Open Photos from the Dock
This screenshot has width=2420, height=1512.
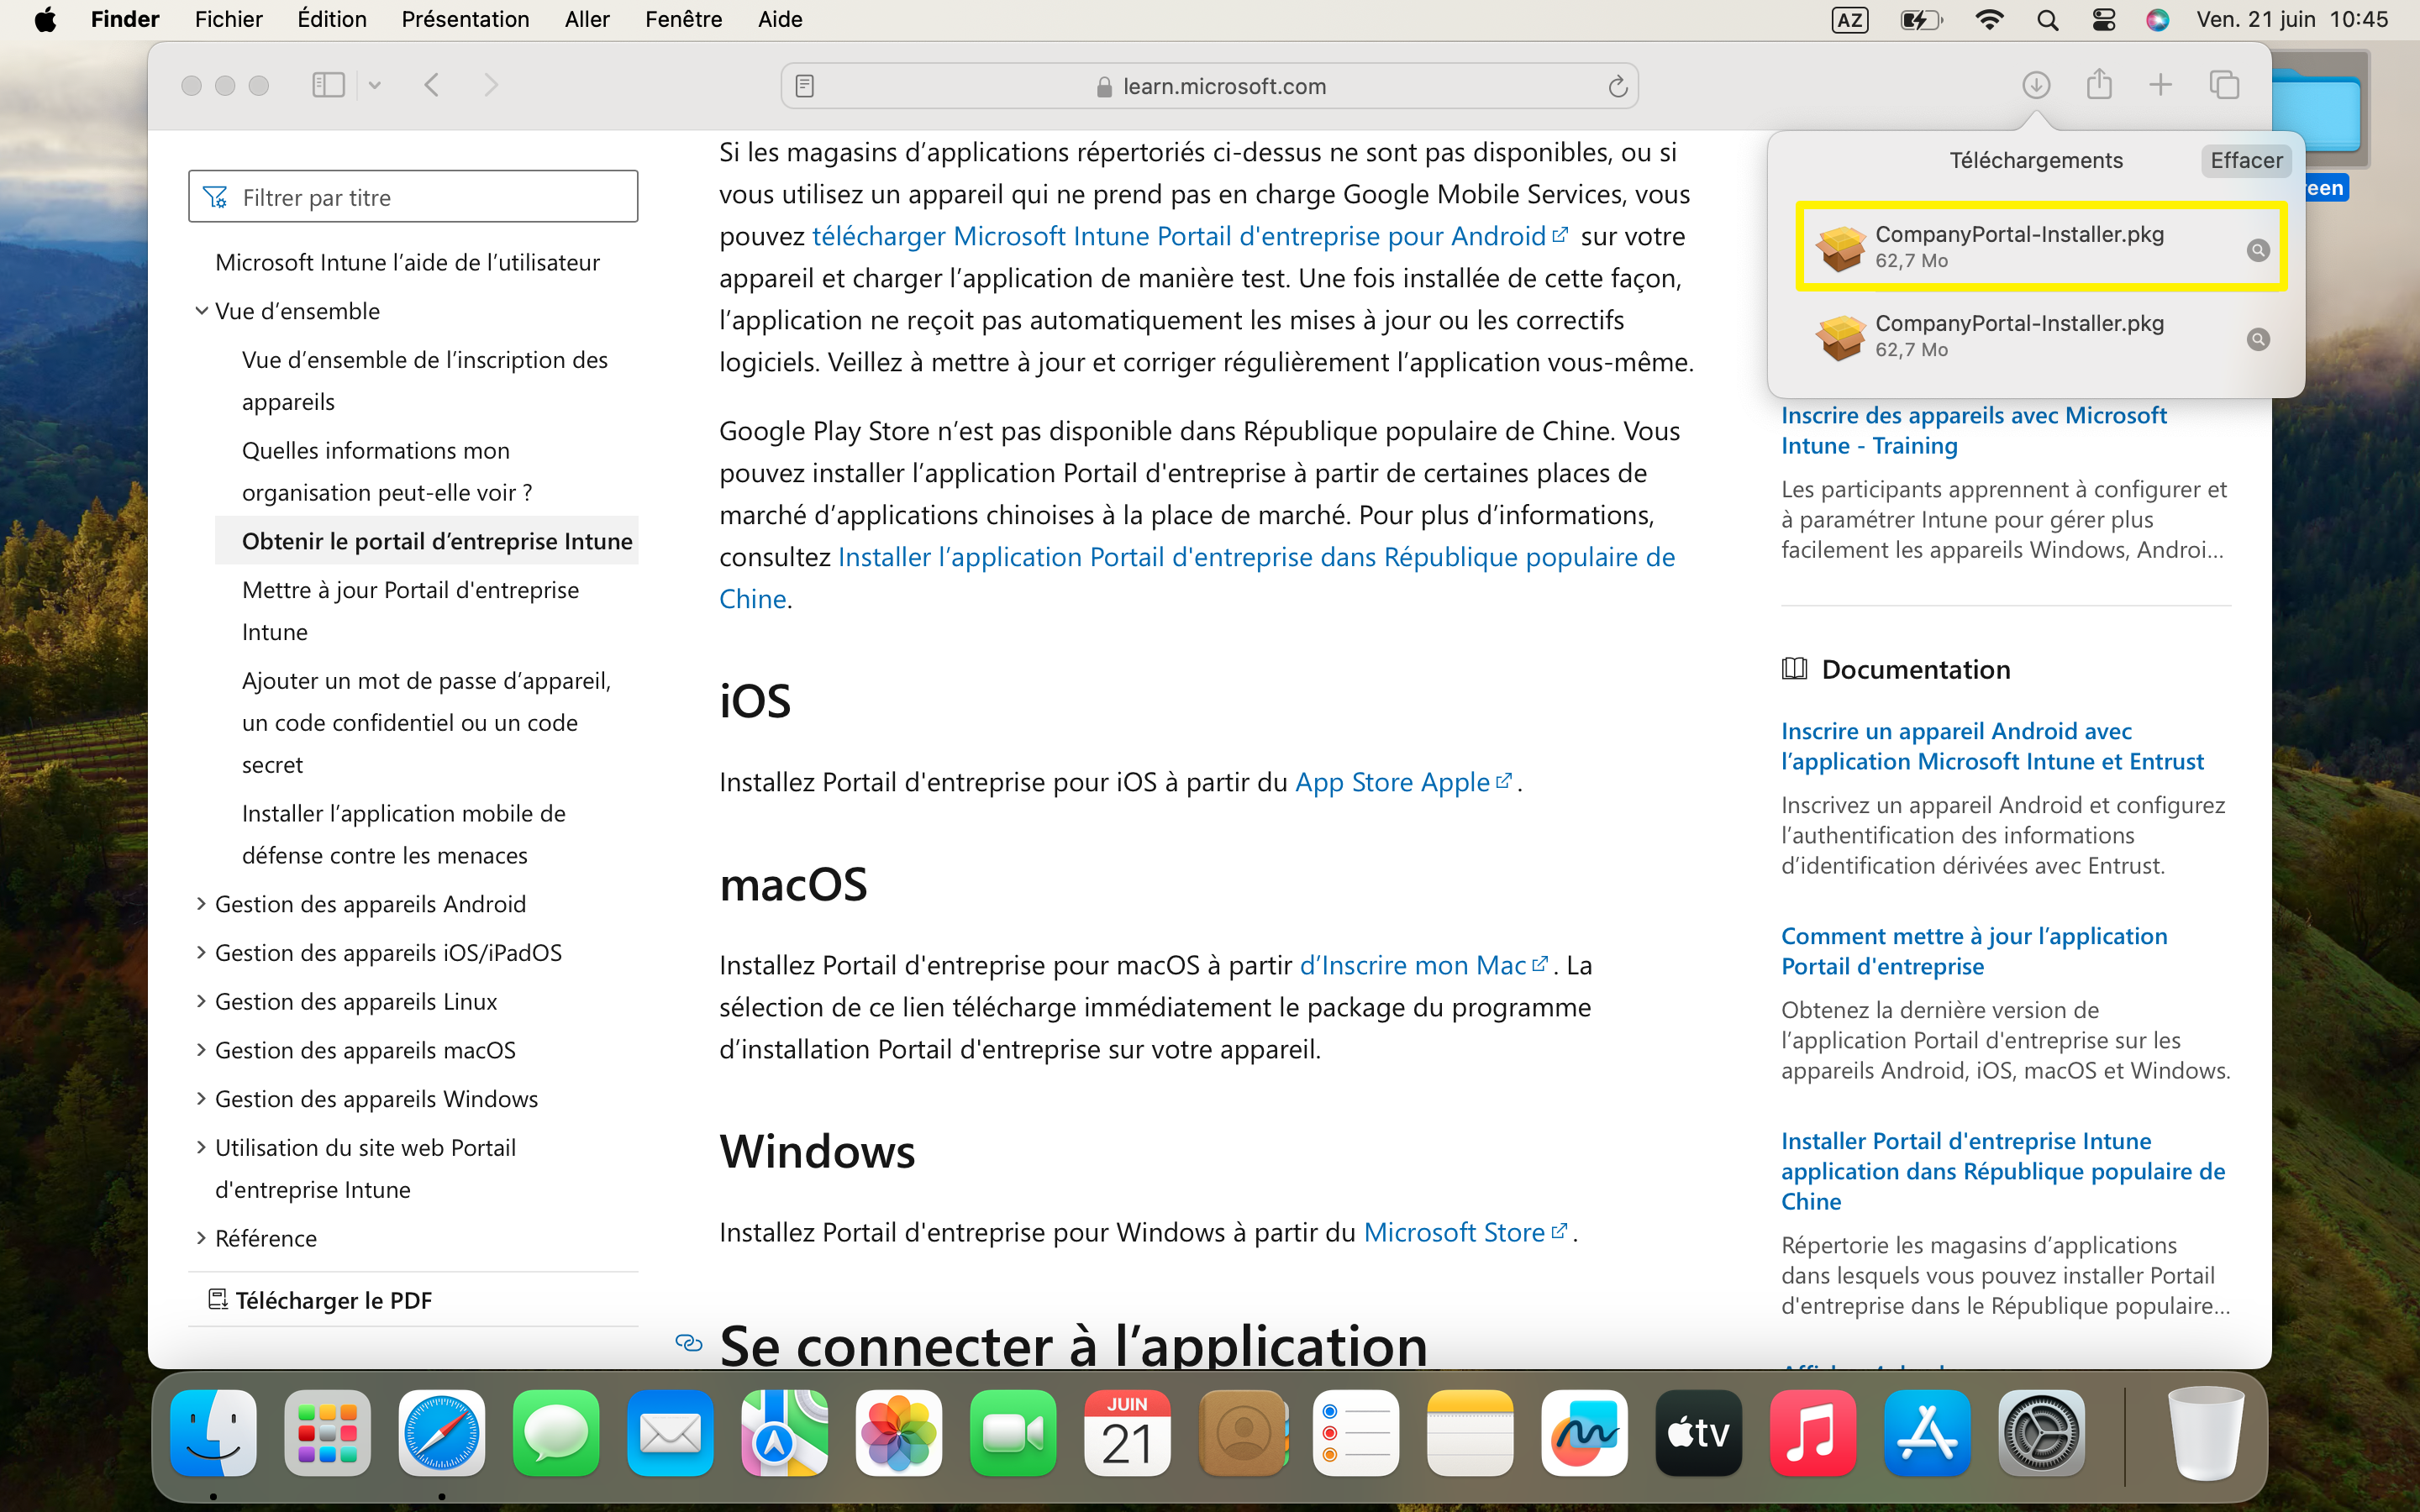click(899, 1433)
